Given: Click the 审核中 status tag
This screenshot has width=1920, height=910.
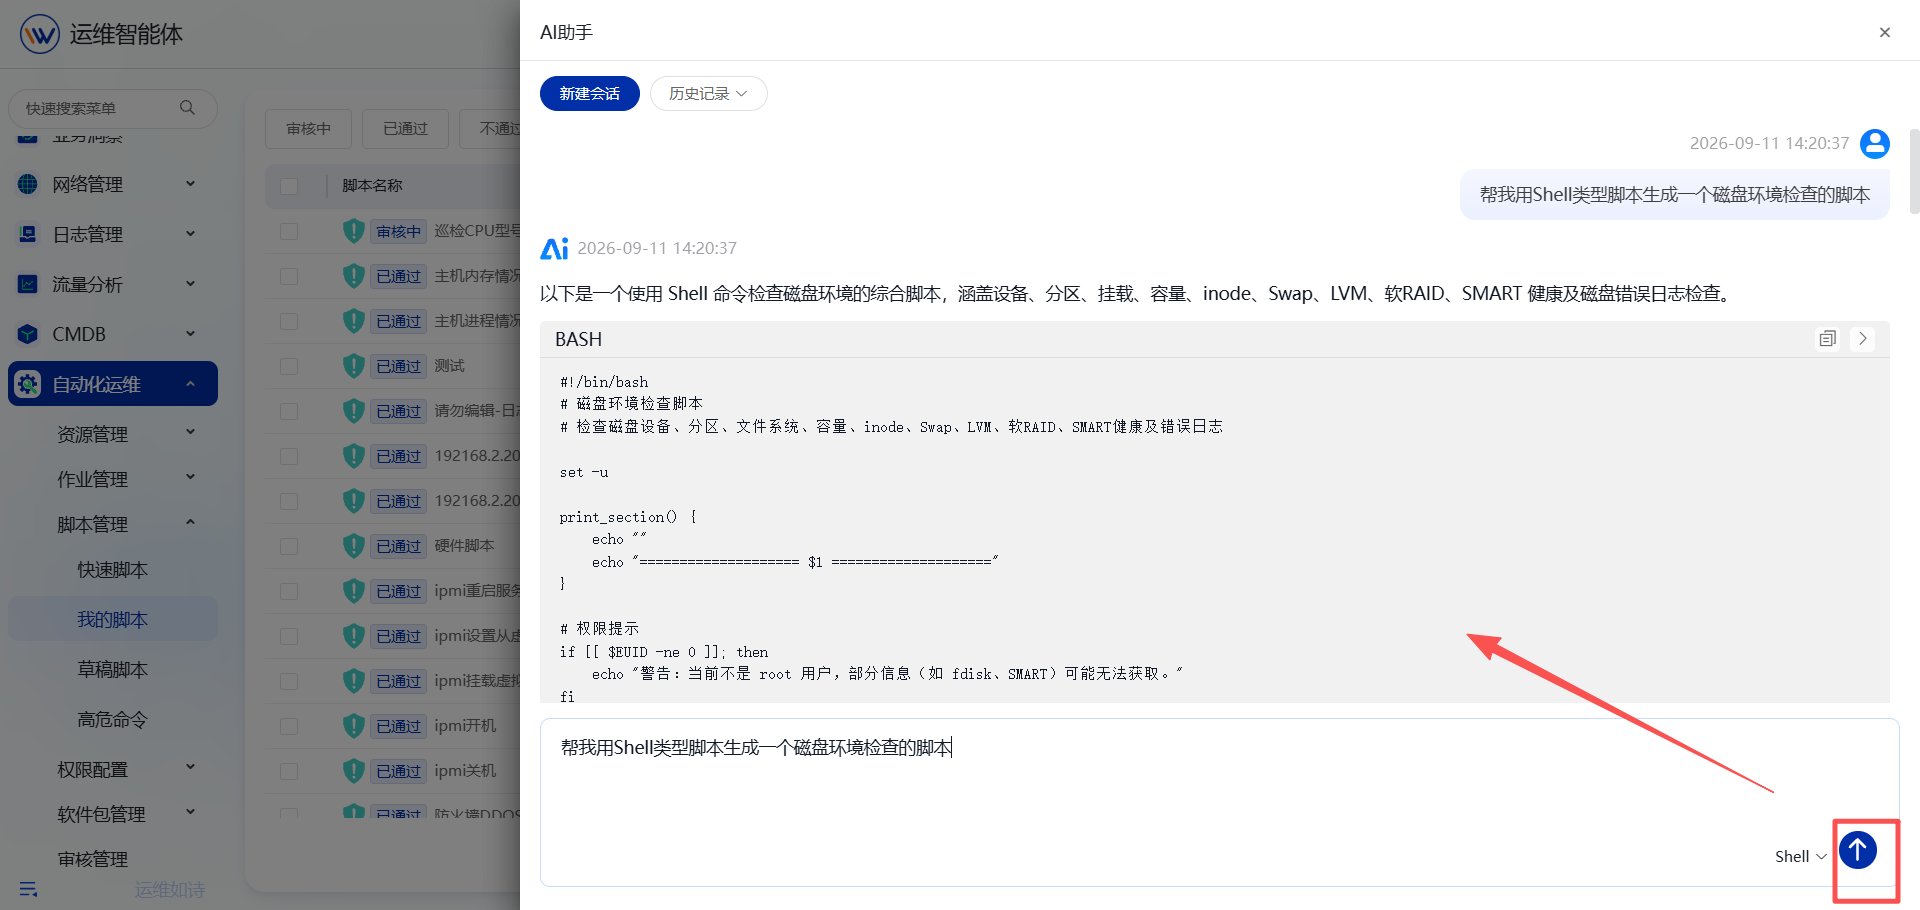Looking at the screenshot, I should [x=399, y=231].
